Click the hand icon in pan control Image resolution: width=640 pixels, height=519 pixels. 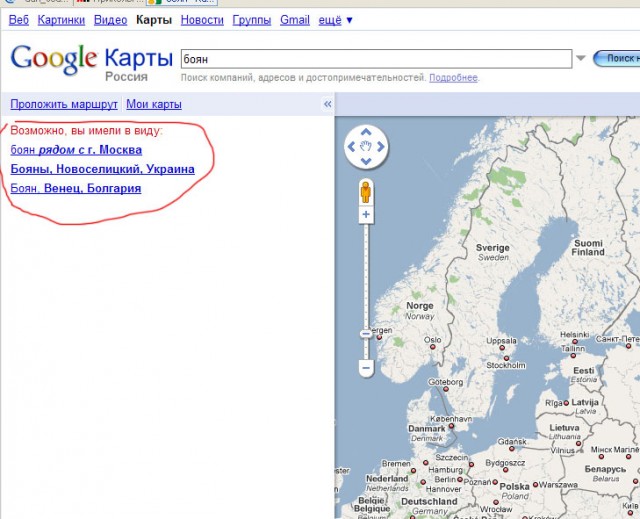366,146
